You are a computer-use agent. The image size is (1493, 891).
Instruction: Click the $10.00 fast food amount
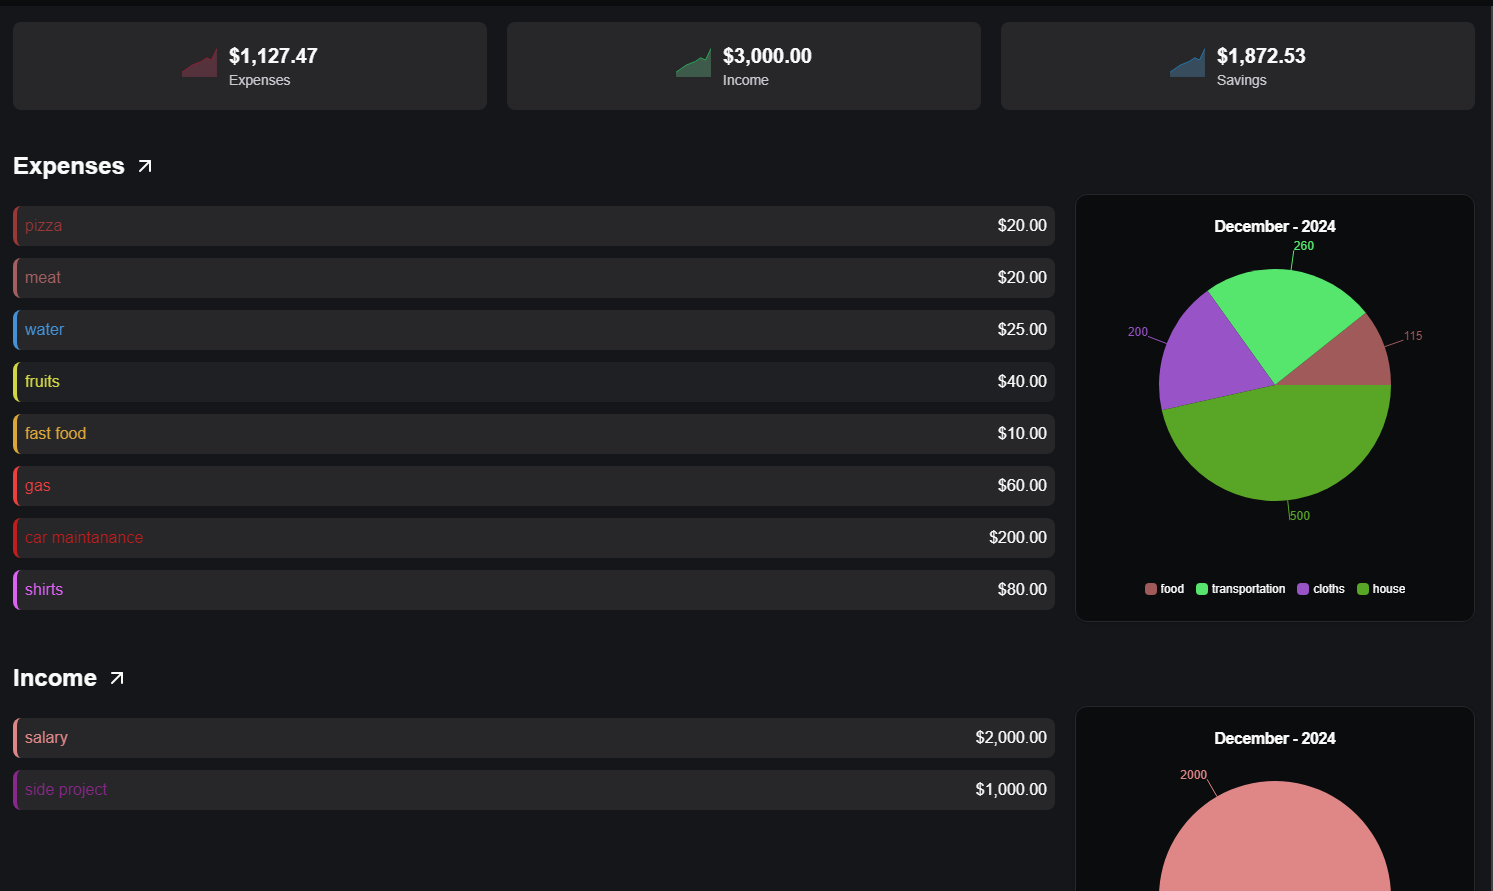(1022, 434)
